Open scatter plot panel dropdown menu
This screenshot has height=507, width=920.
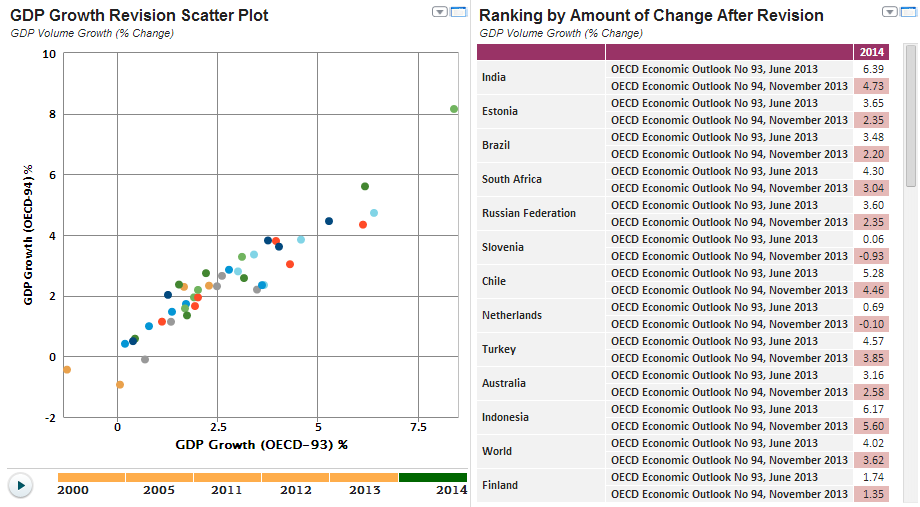(x=439, y=12)
